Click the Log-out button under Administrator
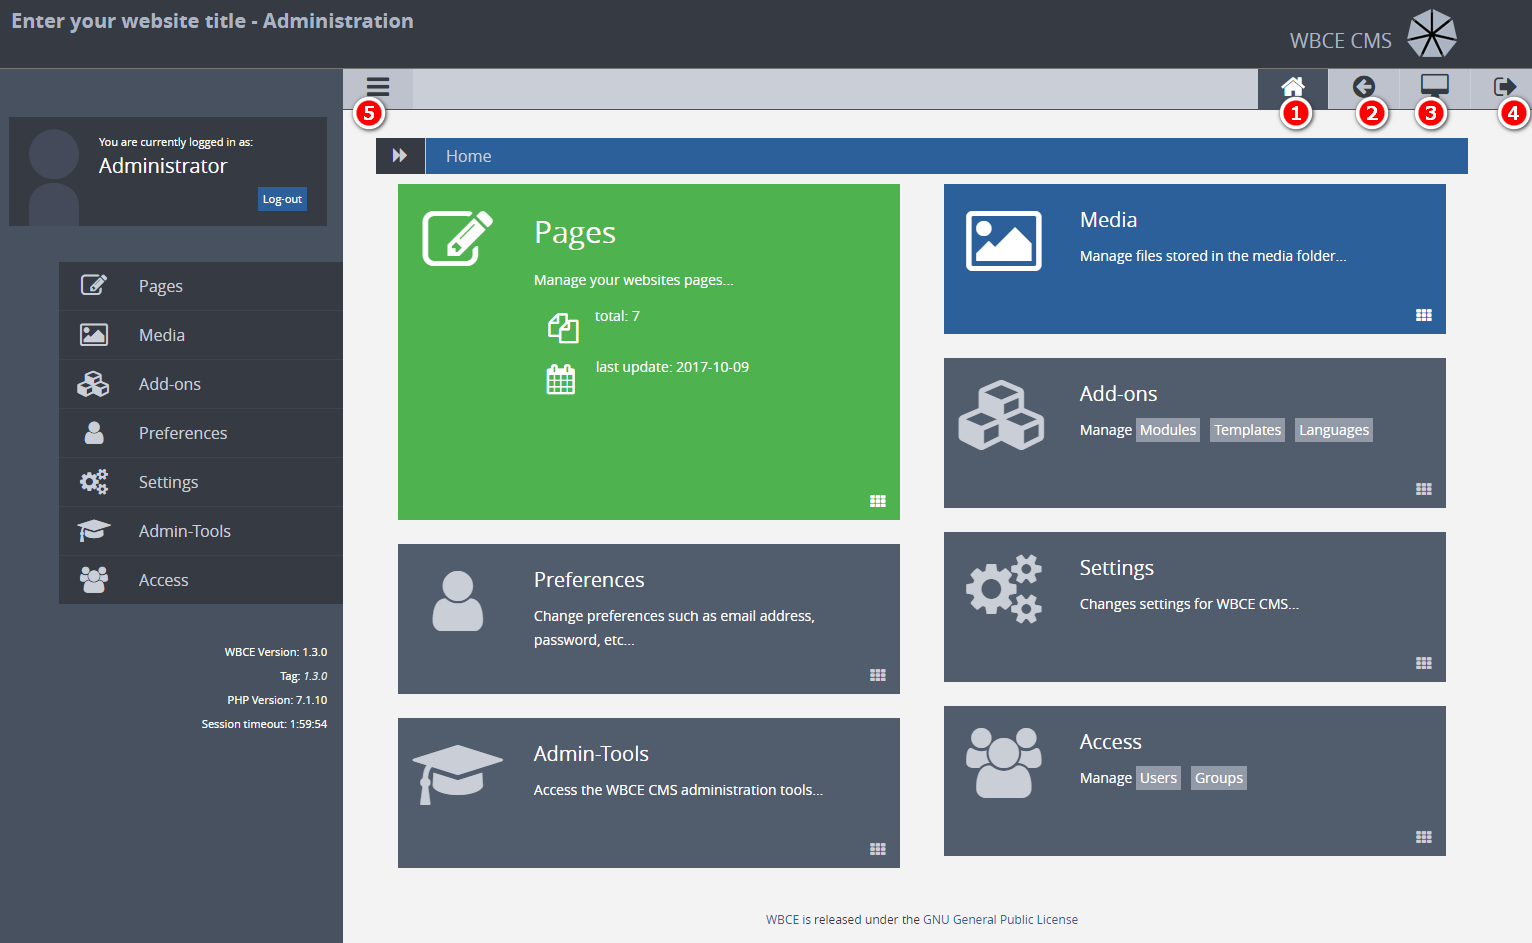The image size is (1532, 943). click(282, 199)
